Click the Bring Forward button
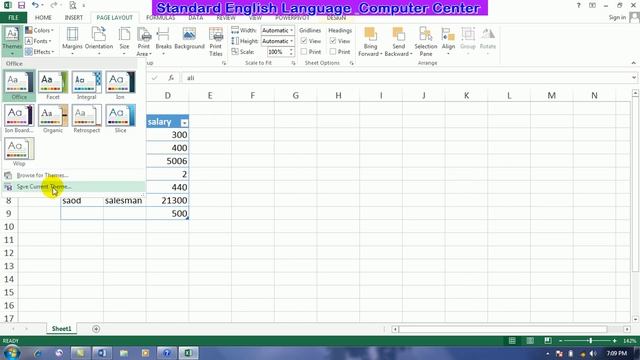The image size is (640, 360). 370,41
